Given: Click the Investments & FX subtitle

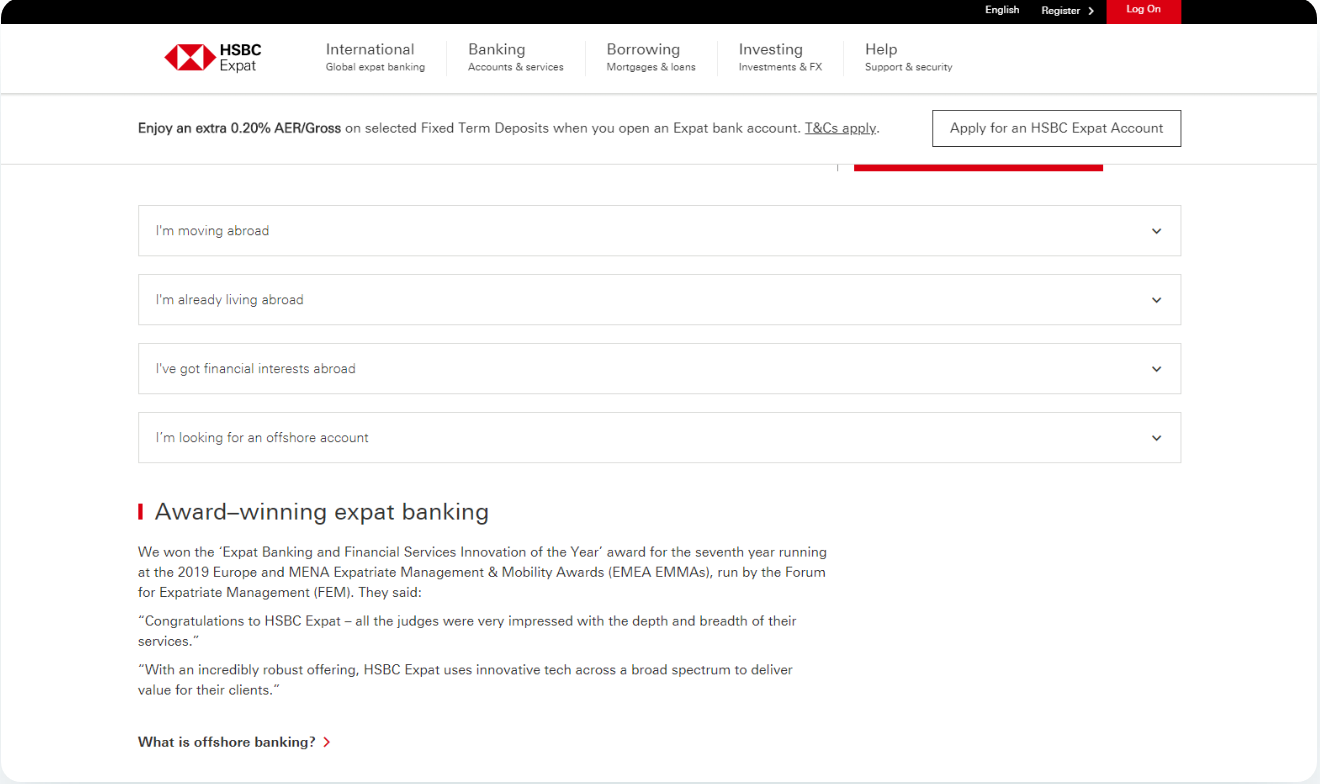Looking at the screenshot, I should coord(780,67).
